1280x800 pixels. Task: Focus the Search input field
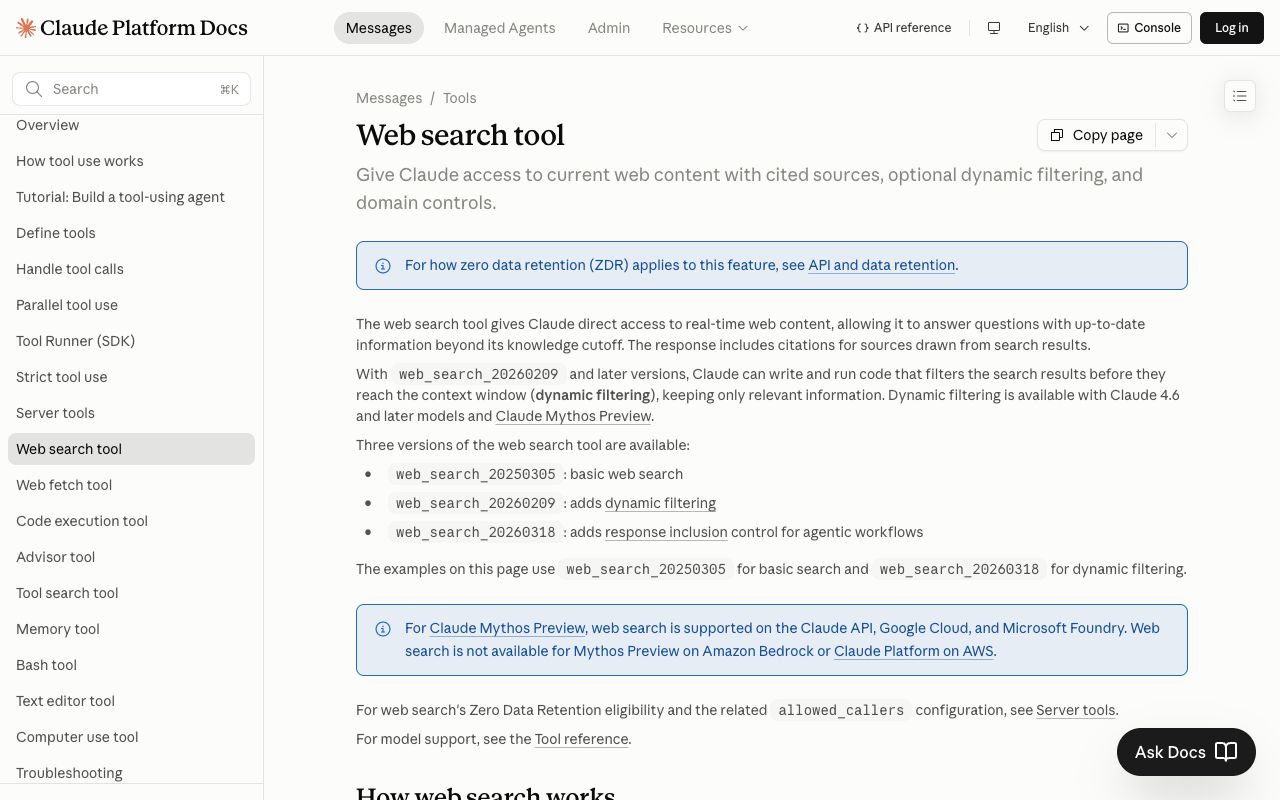[x=131, y=89]
